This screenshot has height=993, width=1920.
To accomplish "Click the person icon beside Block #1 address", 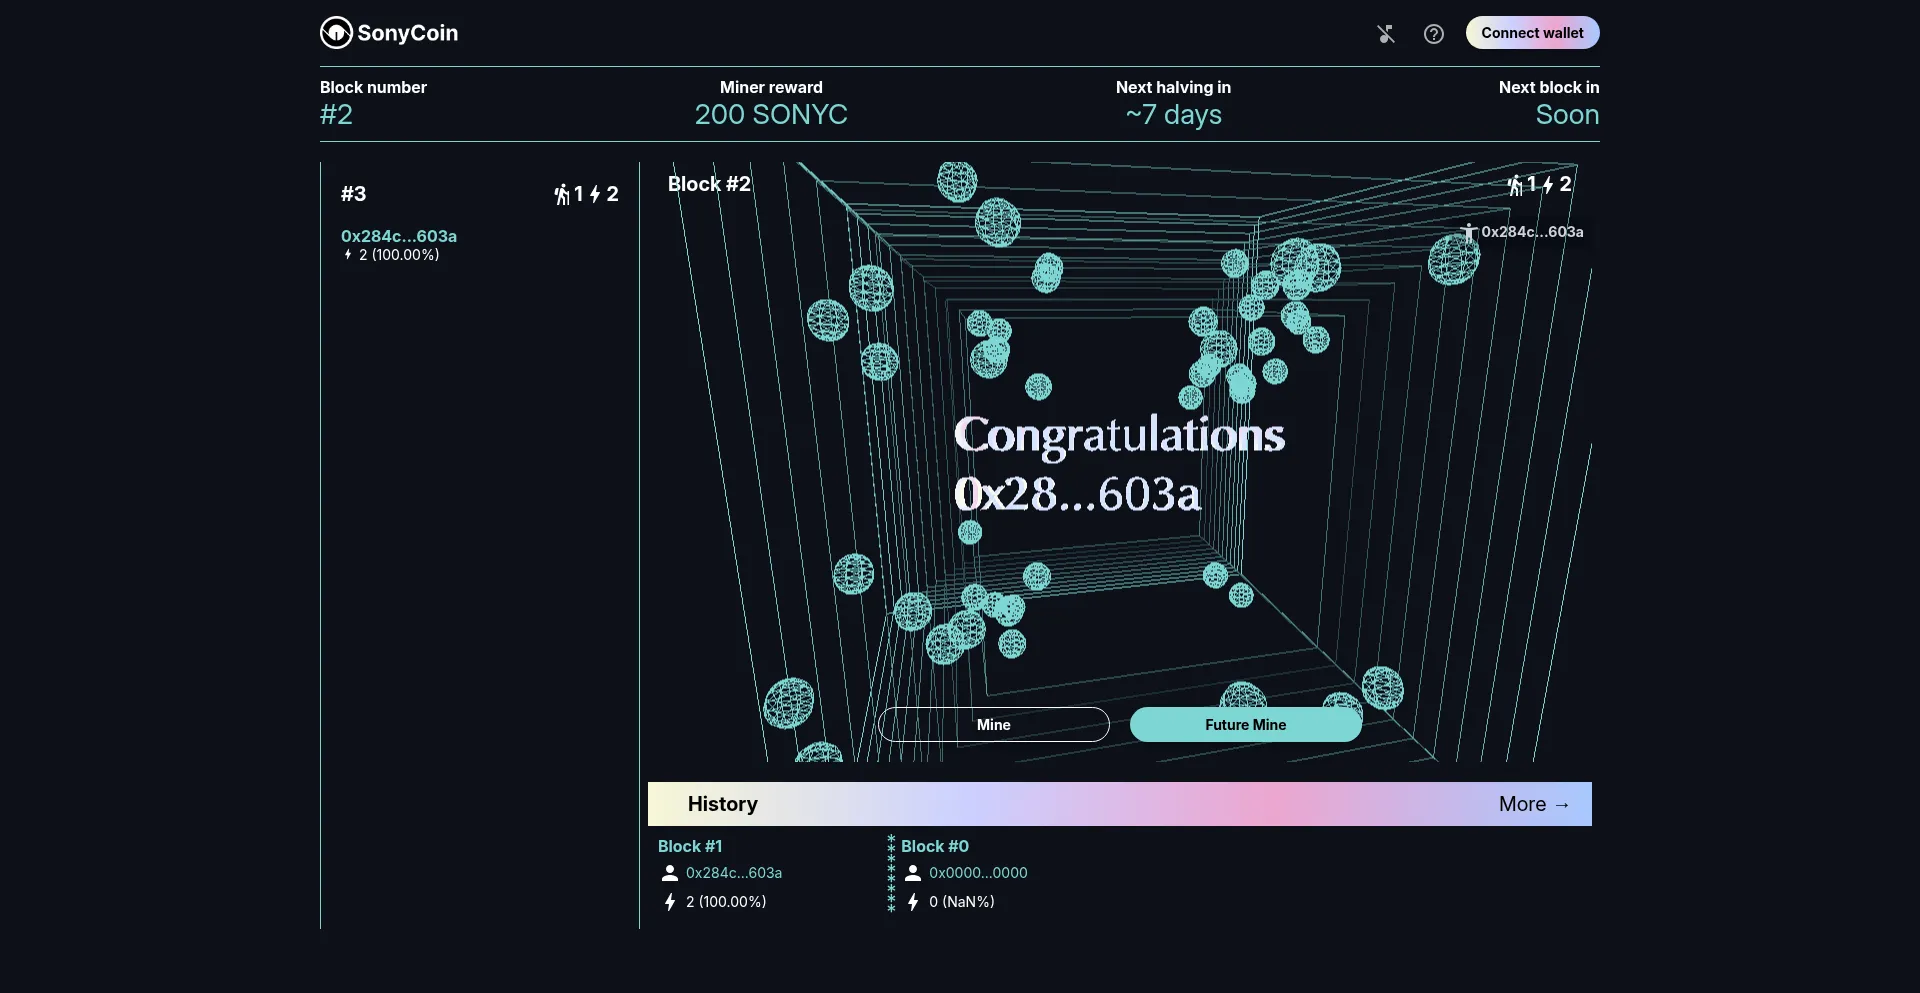I will [670, 873].
